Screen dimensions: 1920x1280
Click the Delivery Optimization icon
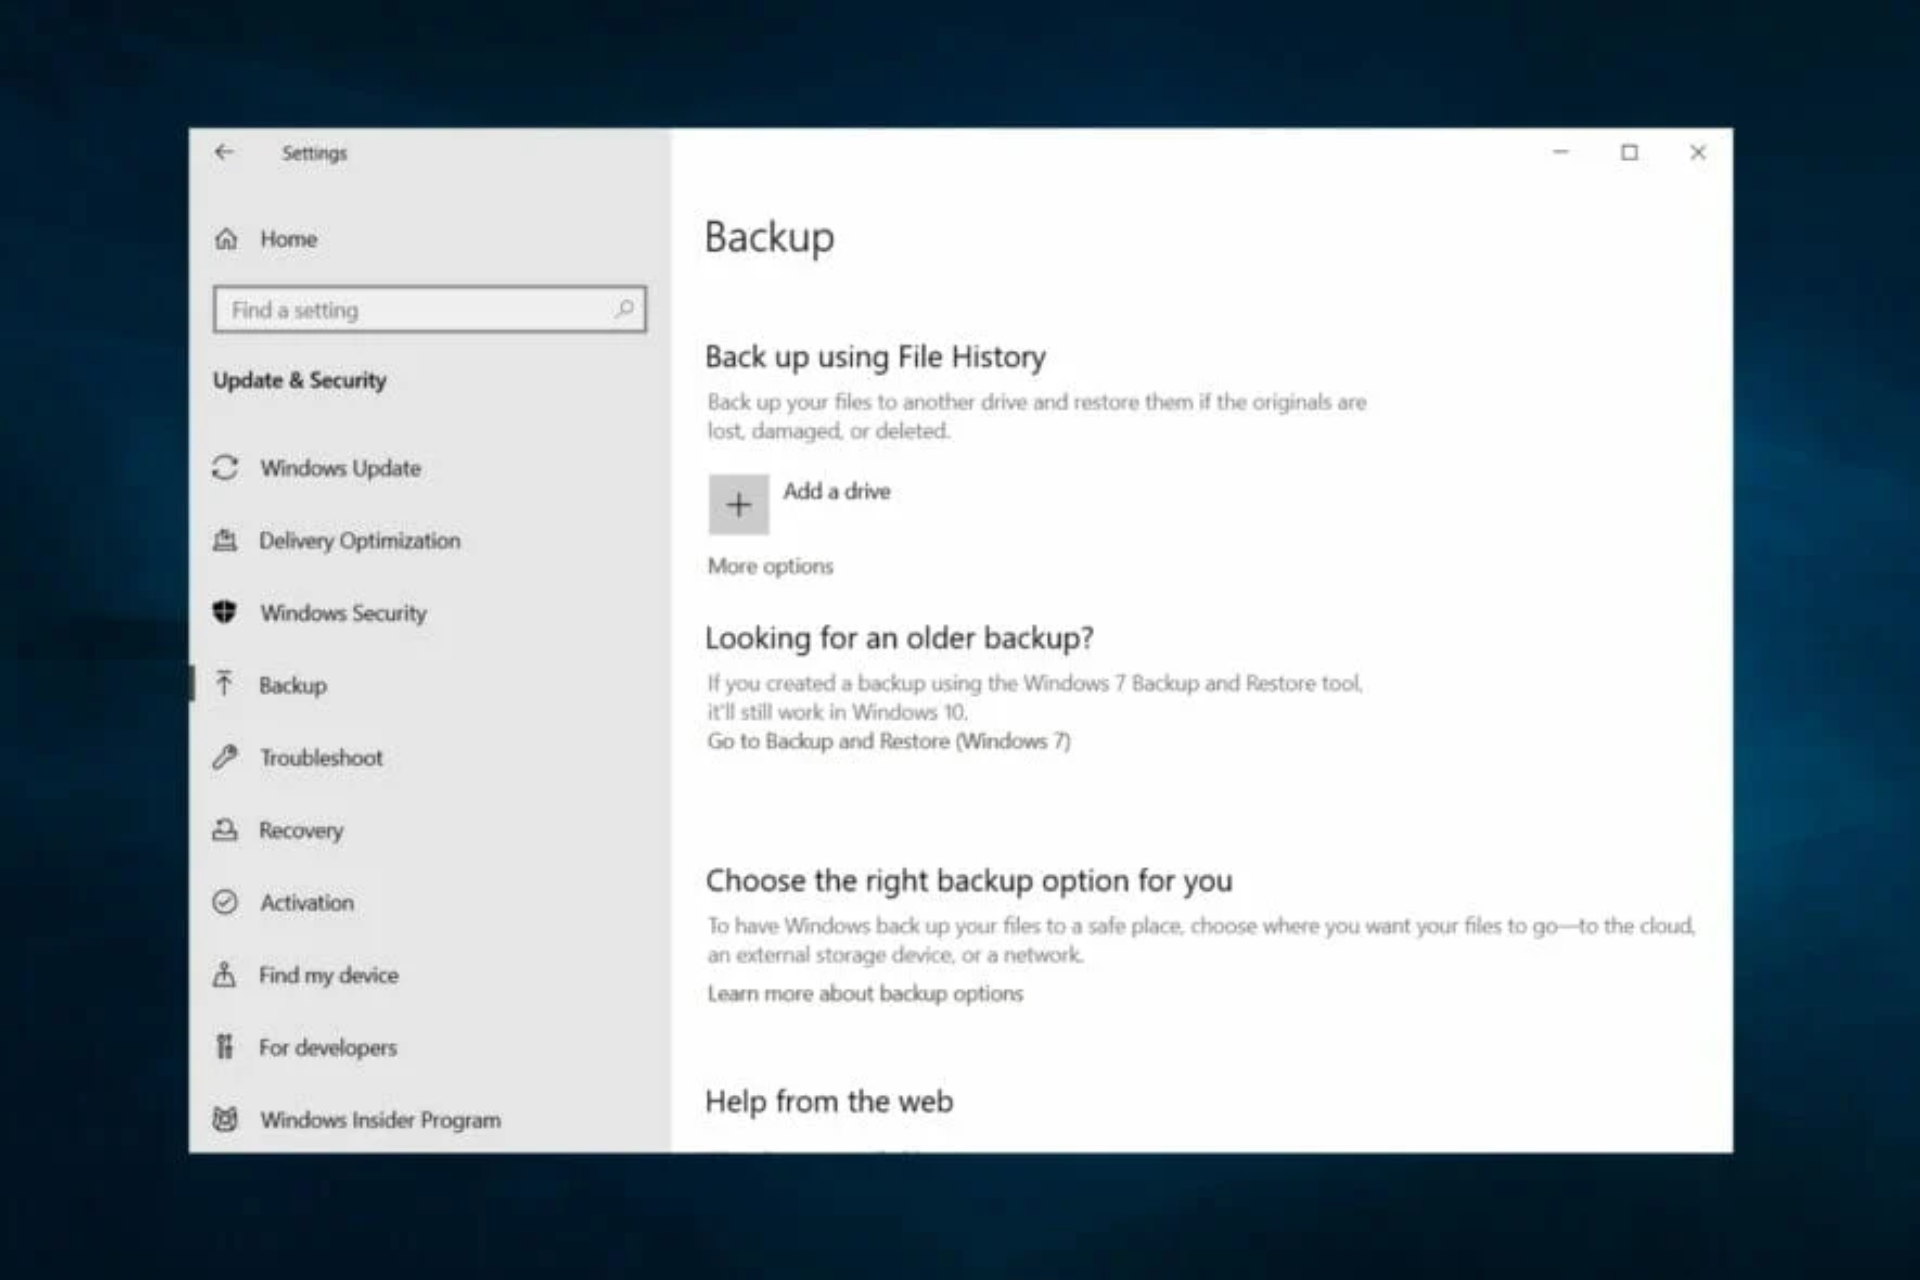226,540
